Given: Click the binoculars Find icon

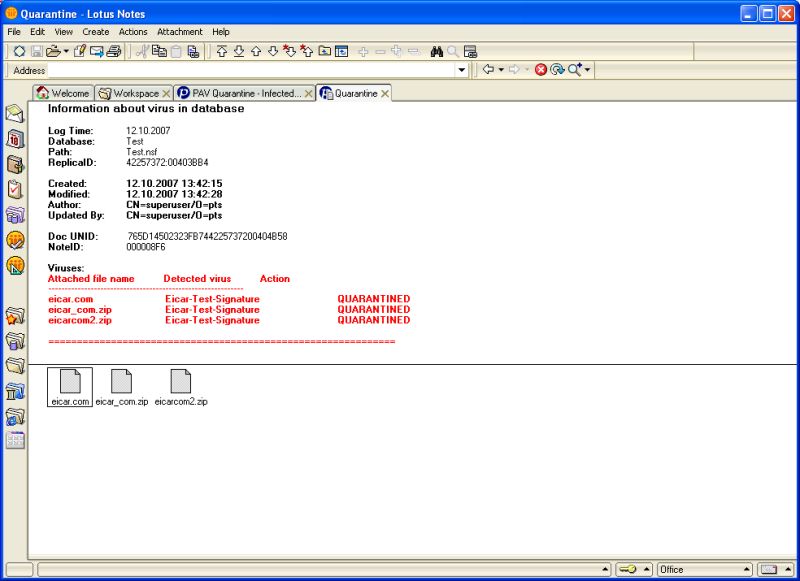Looking at the screenshot, I should pyautogui.click(x=437, y=52).
